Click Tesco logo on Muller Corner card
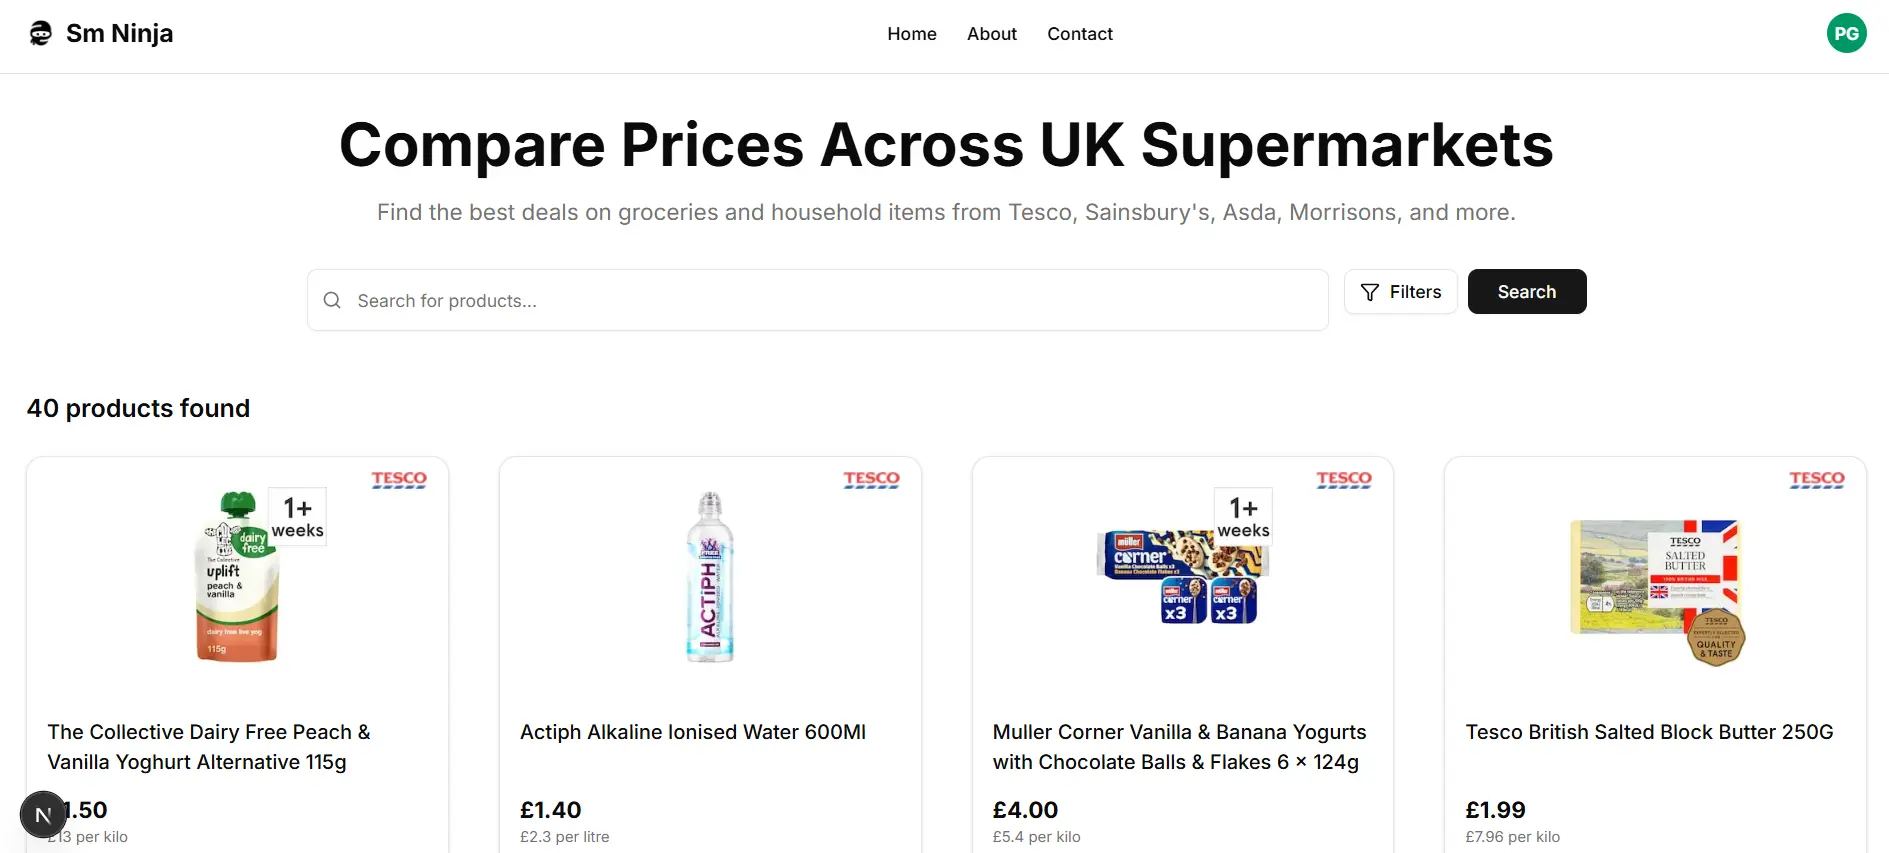Image resolution: width=1889 pixels, height=853 pixels. (1343, 480)
